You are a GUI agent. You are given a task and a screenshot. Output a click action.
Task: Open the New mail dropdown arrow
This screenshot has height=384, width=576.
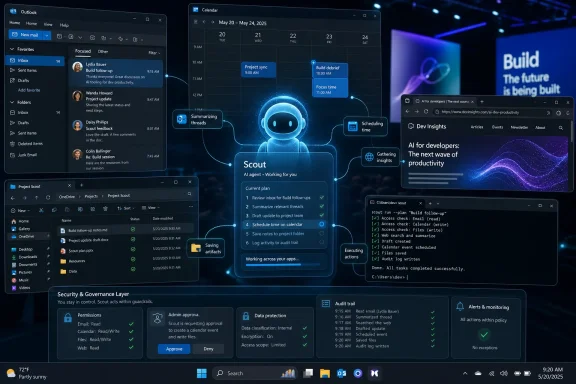(x=47, y=35)
